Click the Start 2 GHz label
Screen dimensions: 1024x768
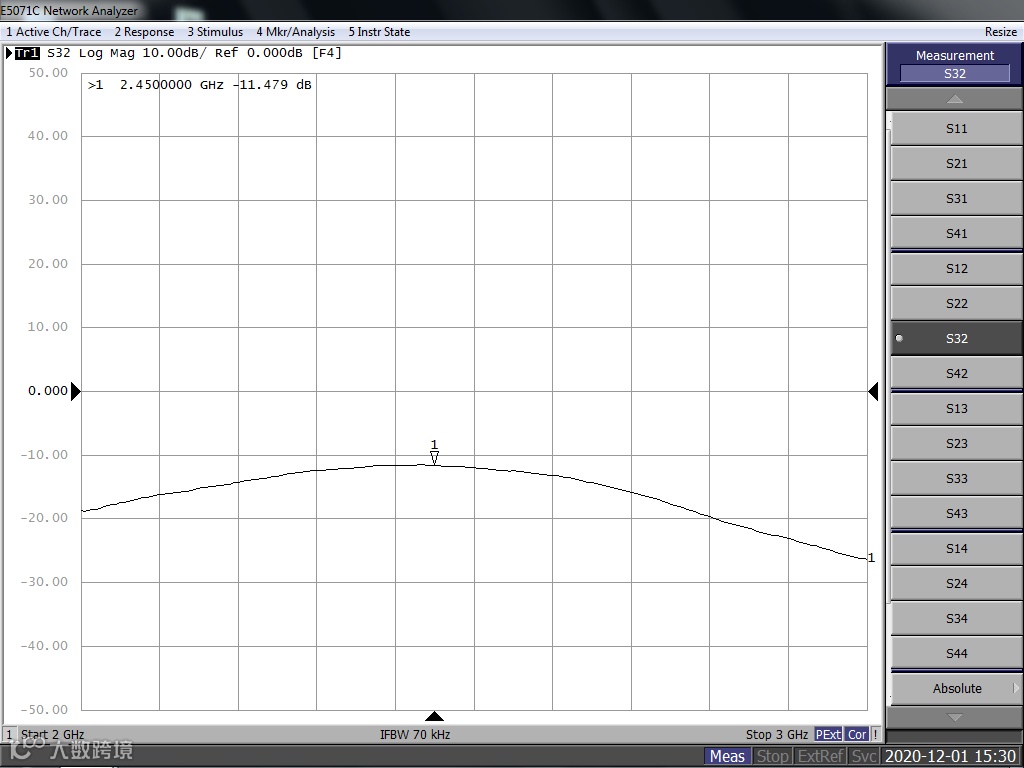(52, 734)
